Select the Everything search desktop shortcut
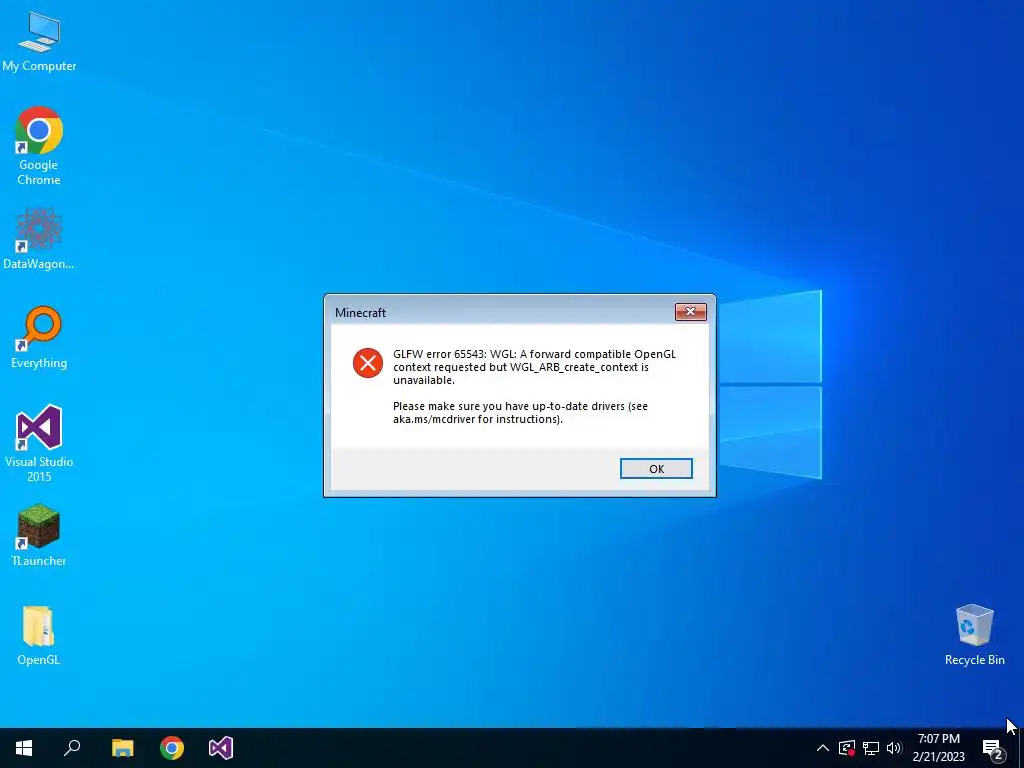Image resolution: width=1024 pixels, height=768 pixels. (x=39, y=338)
